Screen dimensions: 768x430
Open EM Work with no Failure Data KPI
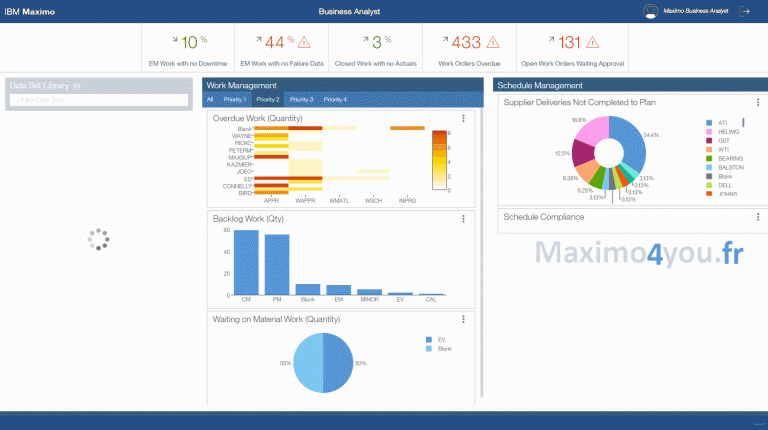pyautogui.click(x=282, y=48)
